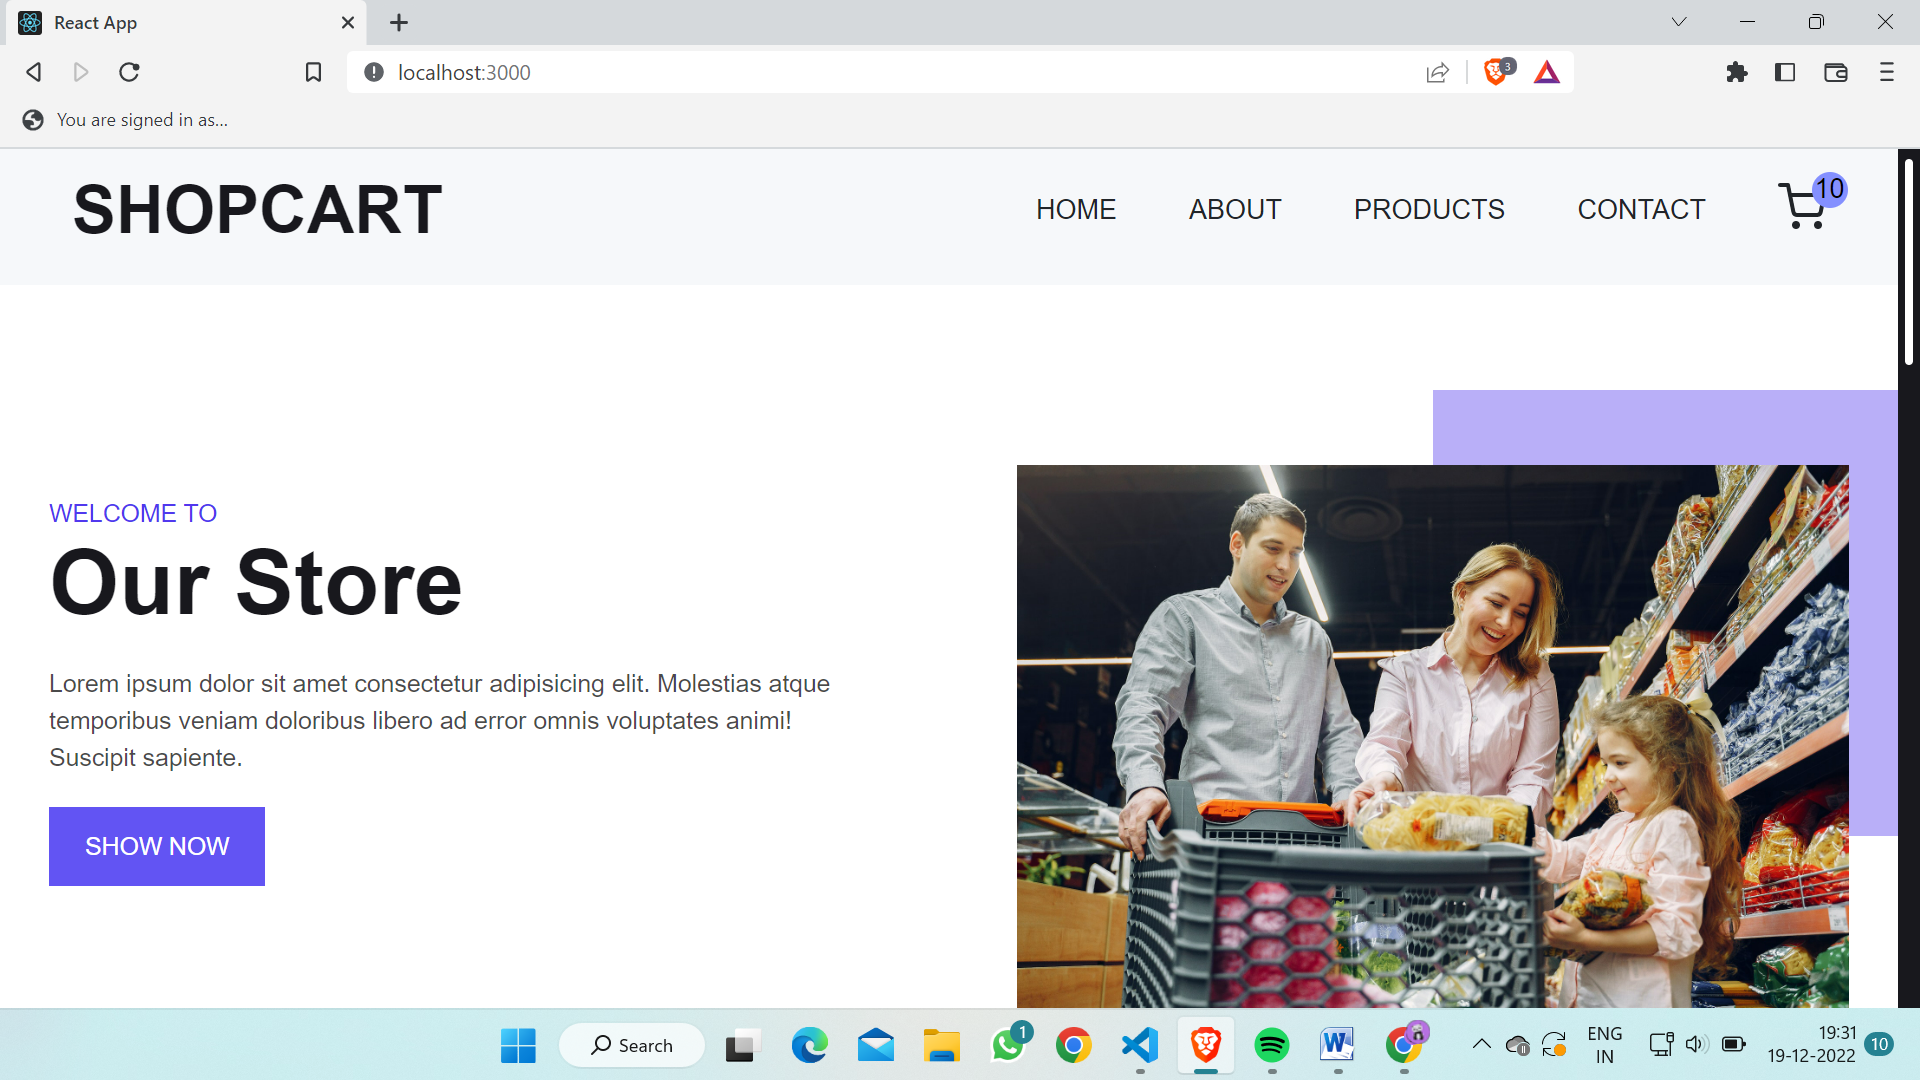Open the shopping cart with 10 items
This screenshot has width=1920, height=1080.
[x=1805, y=207]
